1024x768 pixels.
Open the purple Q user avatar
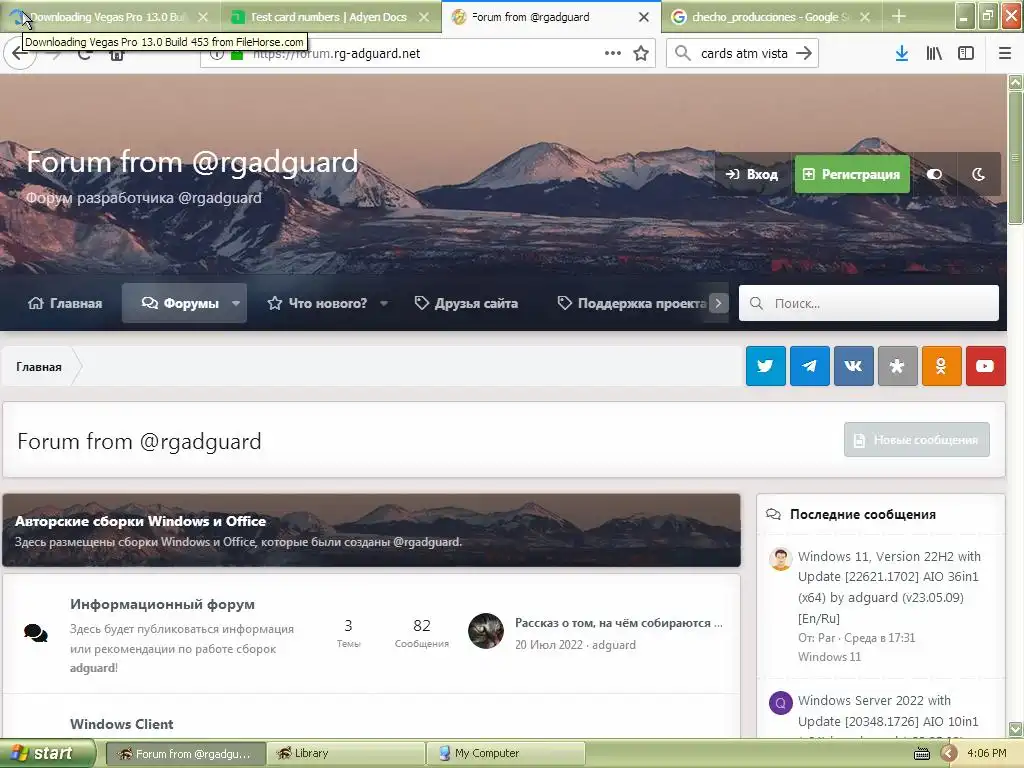[780, 703]
